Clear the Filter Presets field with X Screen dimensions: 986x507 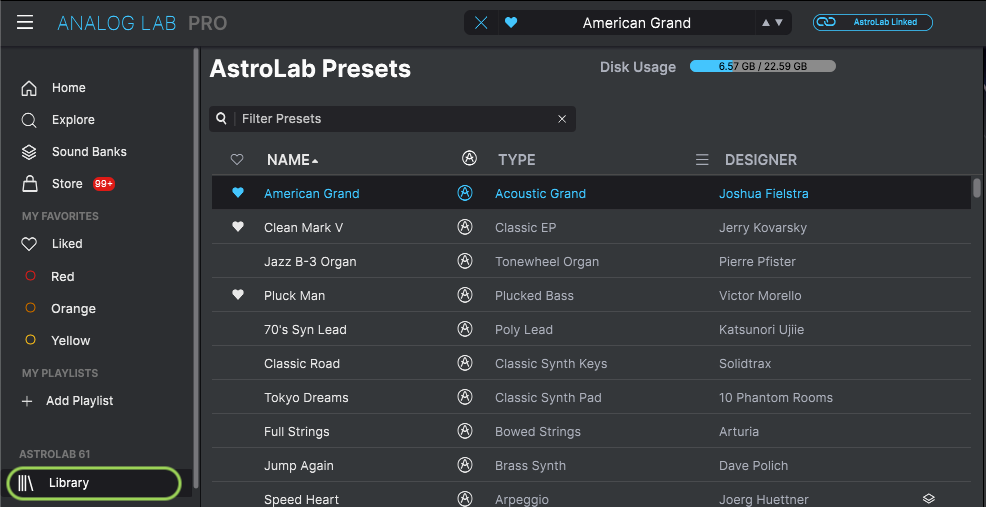pyautogui.click(x=562, y=119)
